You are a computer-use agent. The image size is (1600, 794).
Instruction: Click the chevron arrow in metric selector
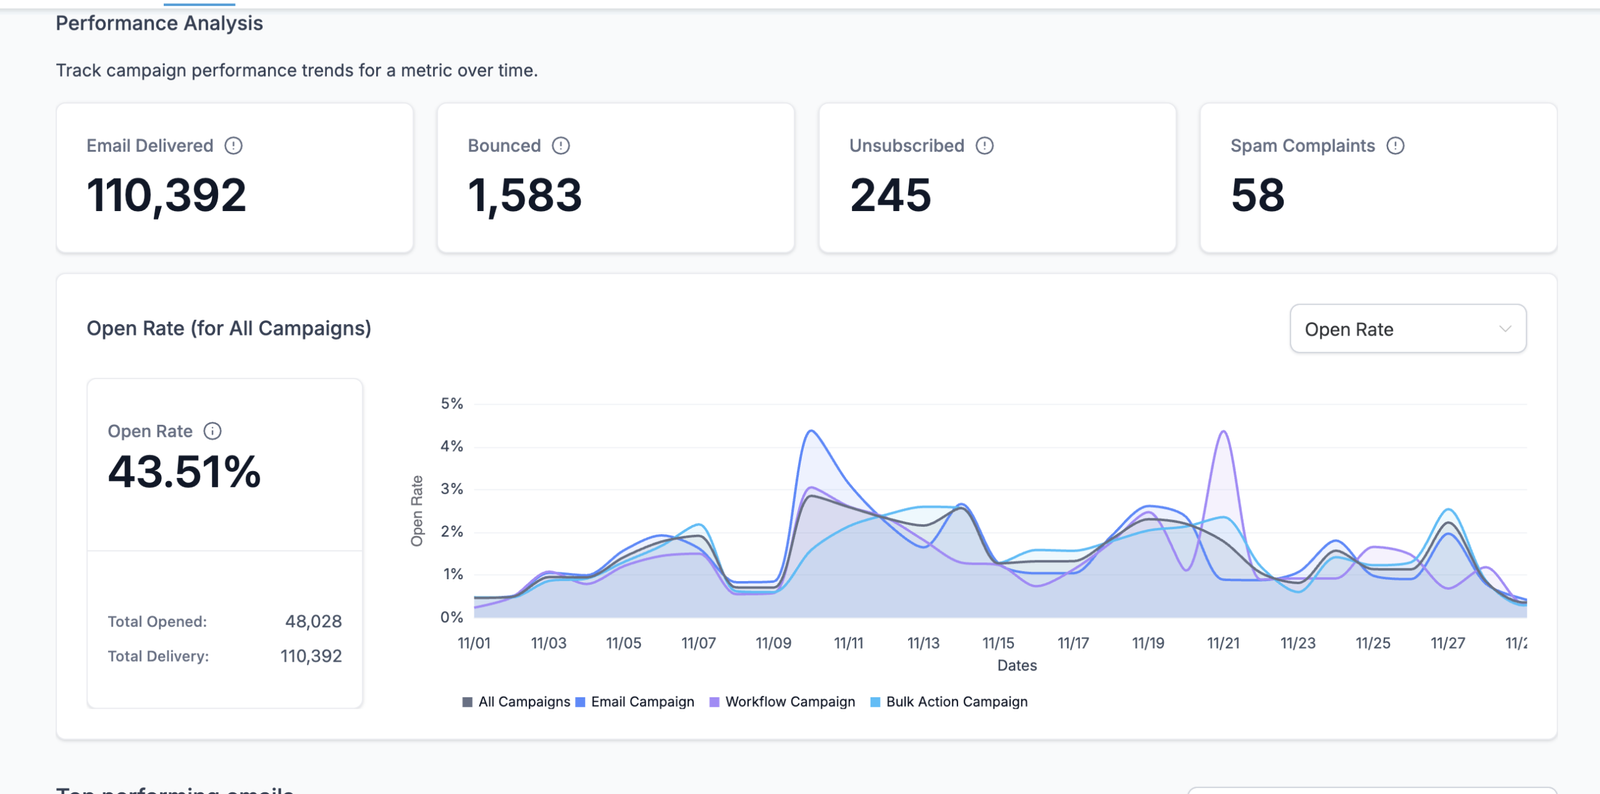1504,329
